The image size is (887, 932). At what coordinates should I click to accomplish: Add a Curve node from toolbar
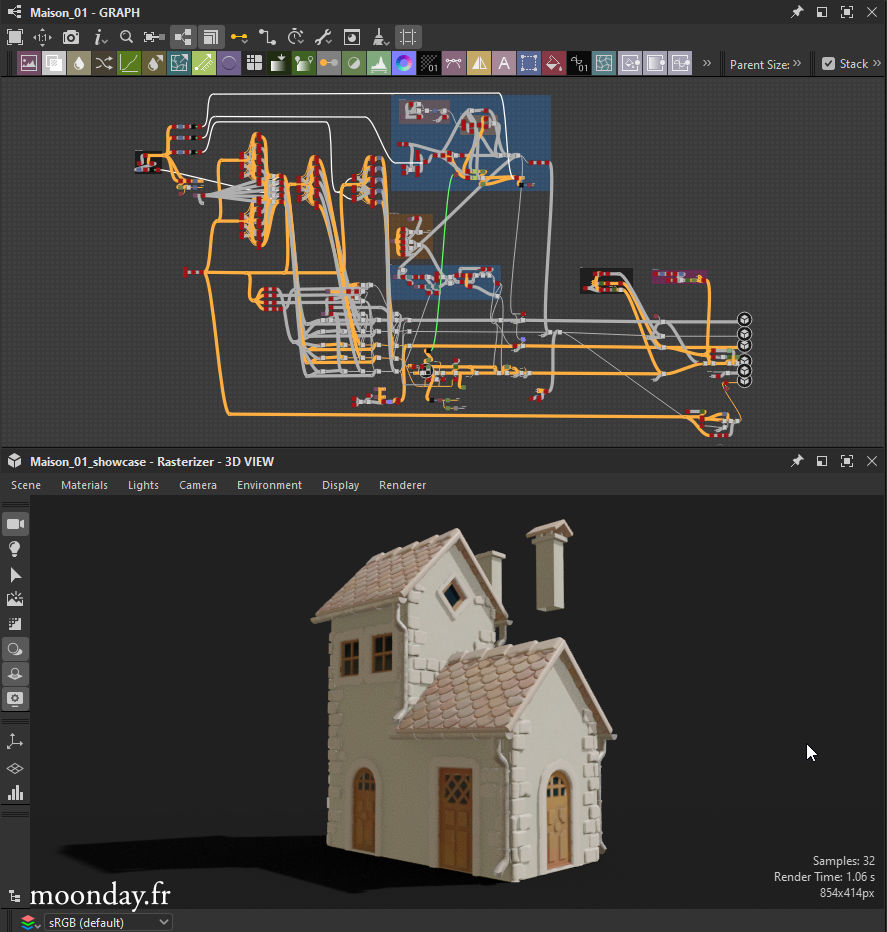(129, 64)
